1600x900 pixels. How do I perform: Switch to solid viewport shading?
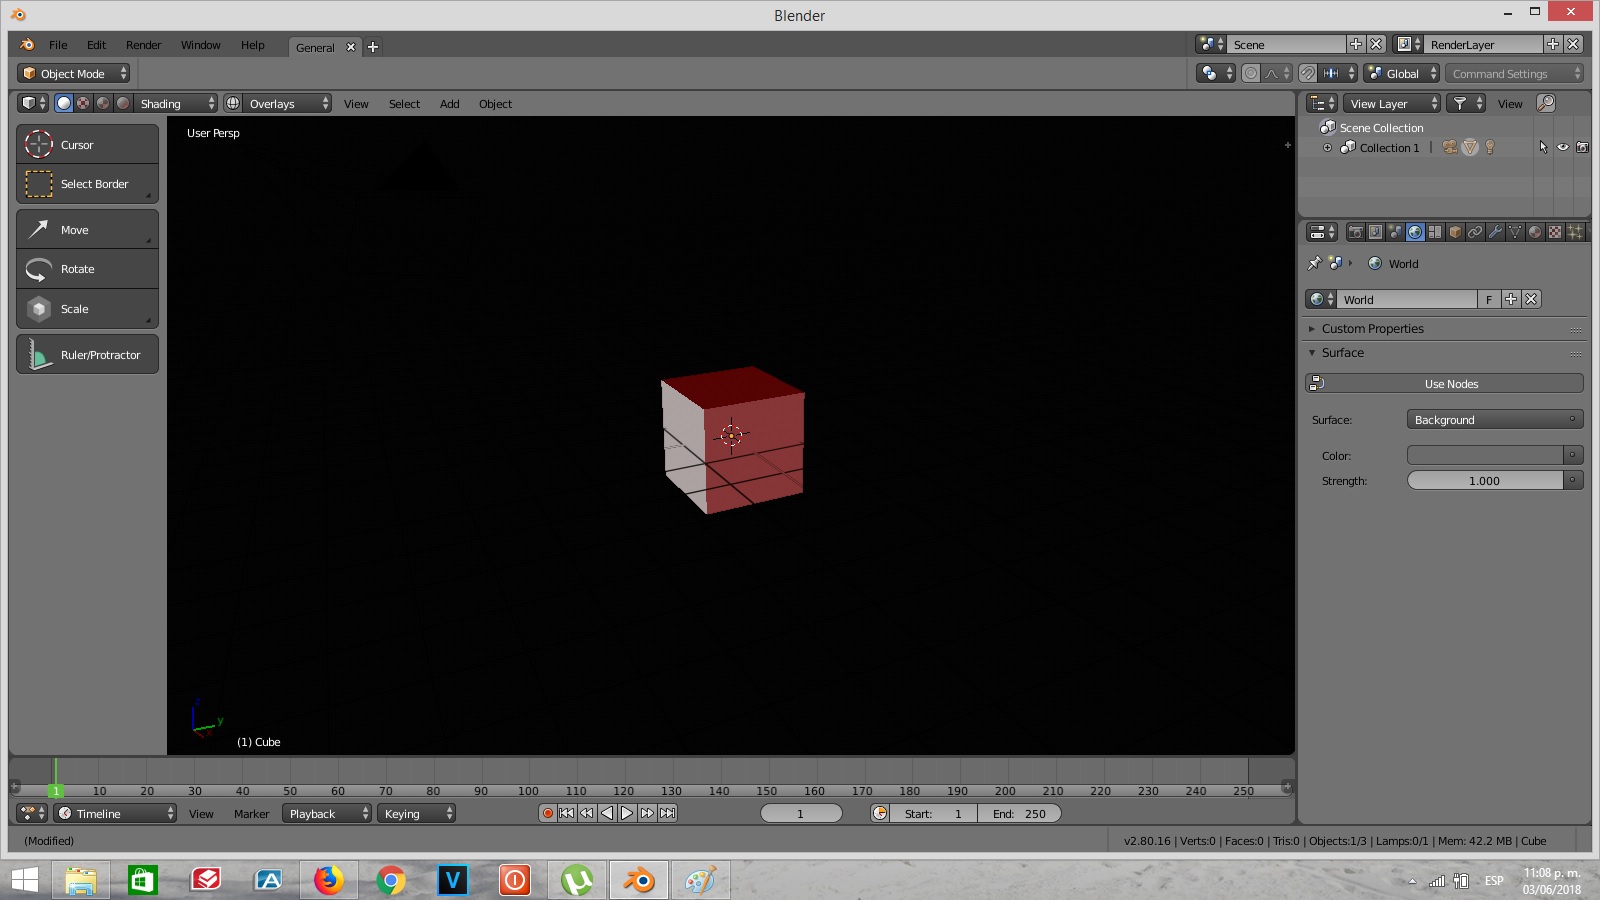pyautogui.click(x=64, y=103)
